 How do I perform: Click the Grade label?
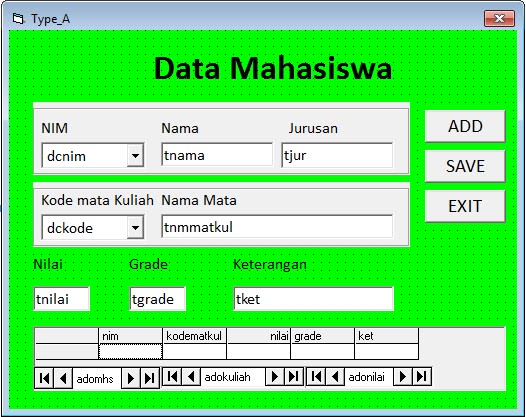148,265
